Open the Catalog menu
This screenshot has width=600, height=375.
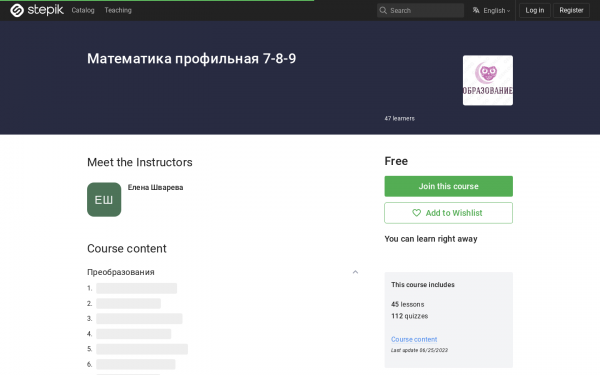(x=83, y=10)
